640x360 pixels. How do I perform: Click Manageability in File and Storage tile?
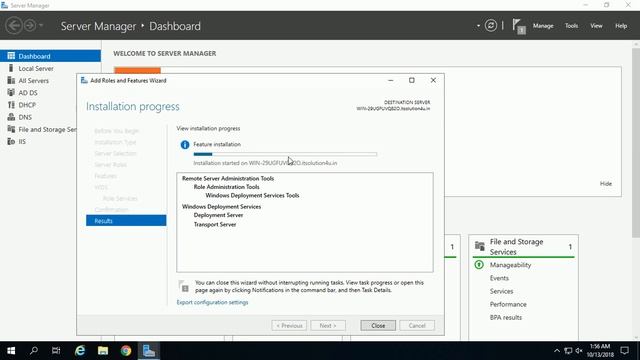tap(510, 265)
